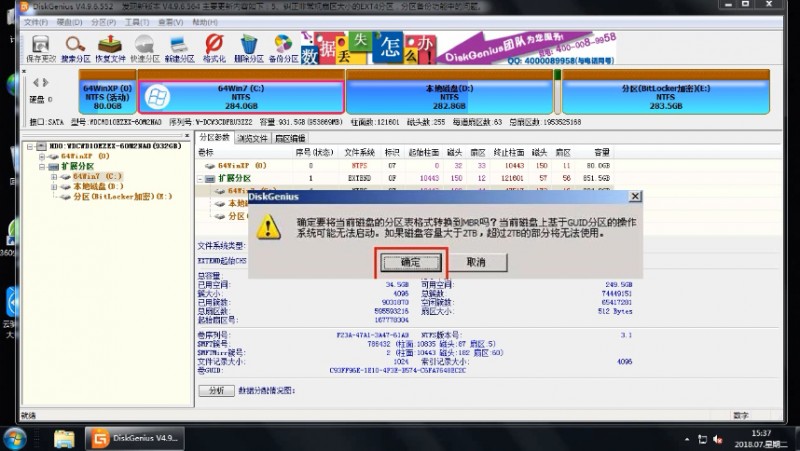Click the 分析 analyze button

[216, 390]
